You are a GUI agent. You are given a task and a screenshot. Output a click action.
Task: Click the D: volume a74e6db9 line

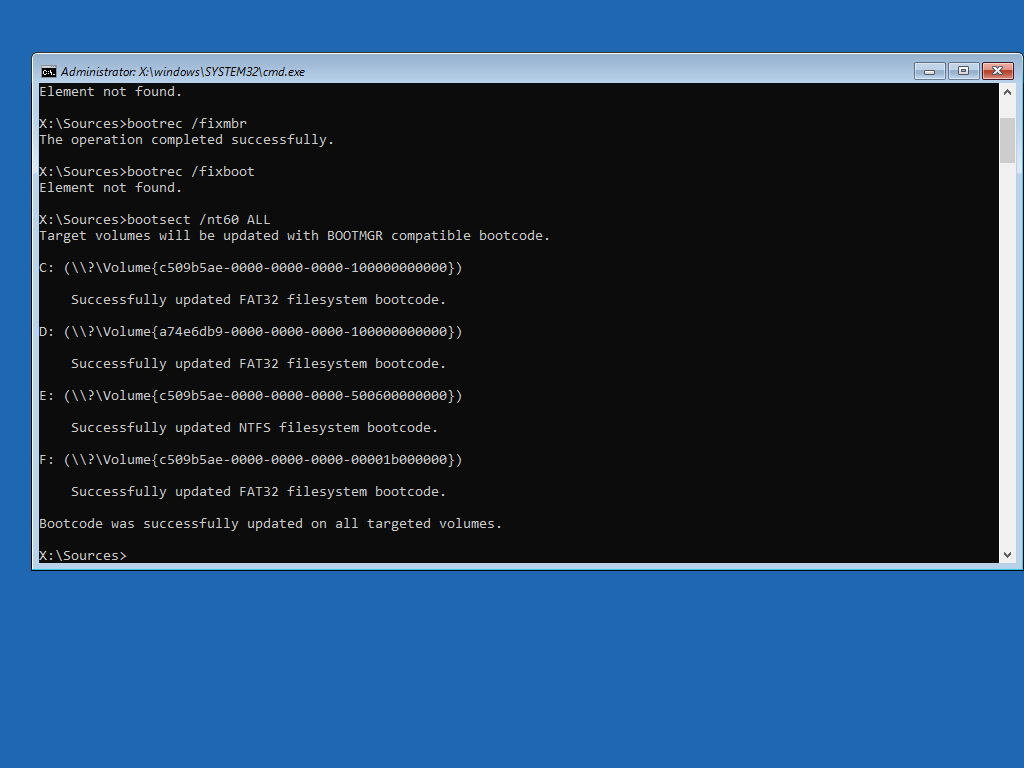tap(251, 332)
